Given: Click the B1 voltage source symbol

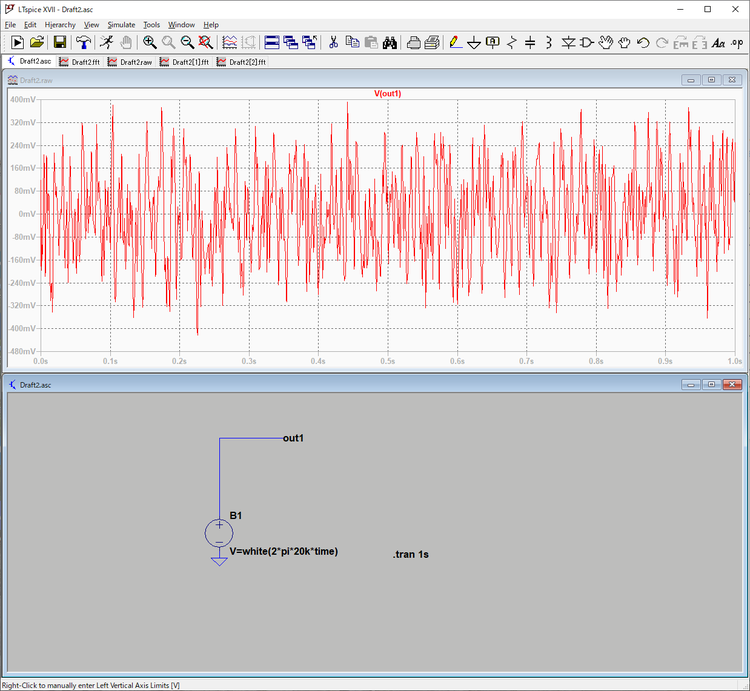Looking at the screenshot, I should pos(219,533).
